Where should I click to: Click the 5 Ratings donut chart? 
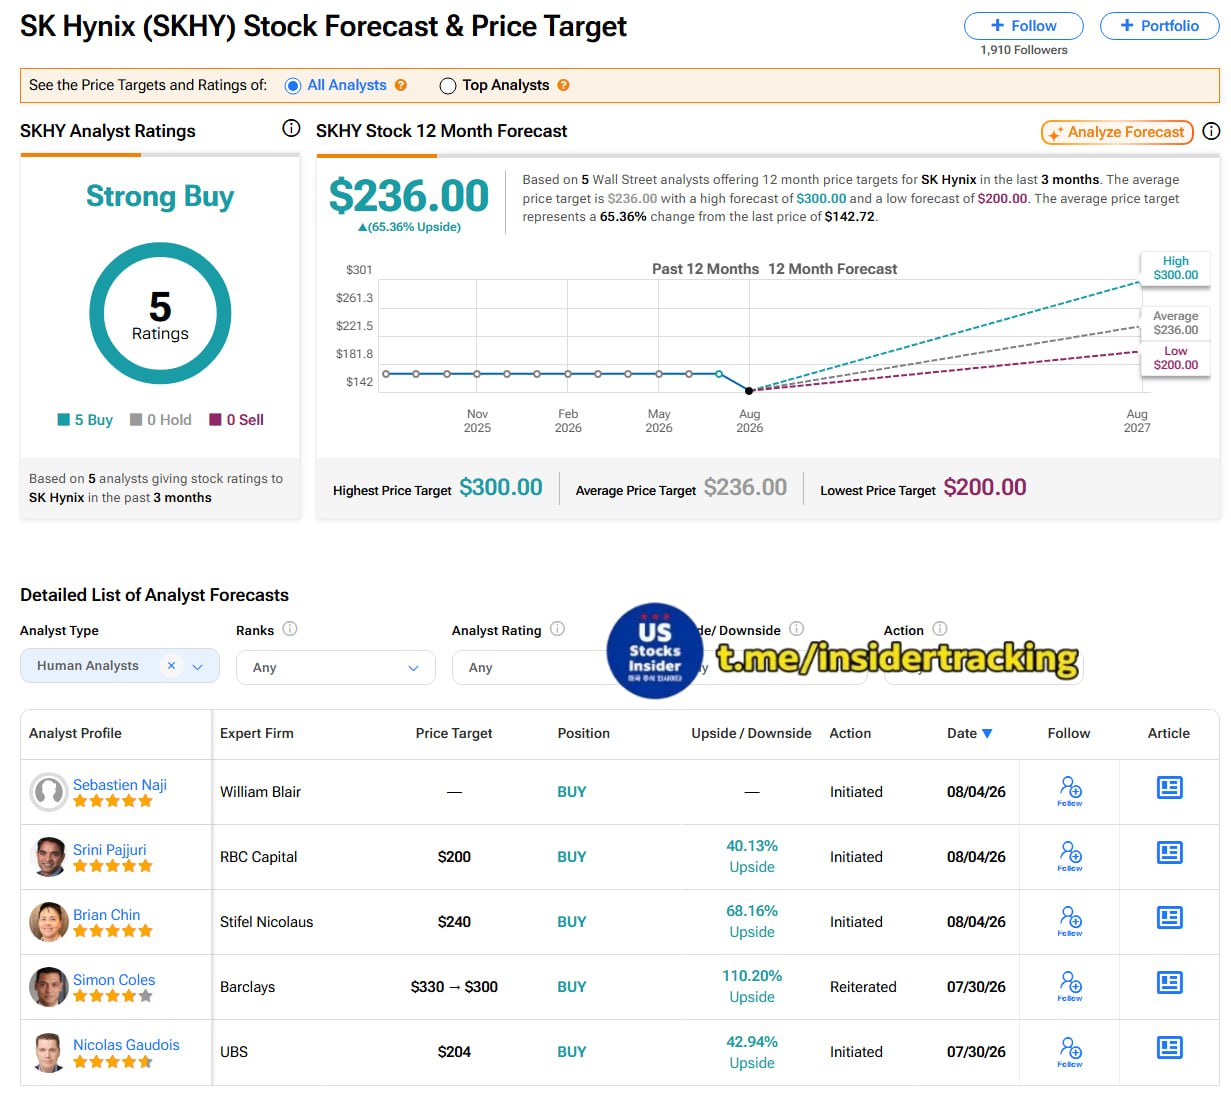click(x=160, y=314)
